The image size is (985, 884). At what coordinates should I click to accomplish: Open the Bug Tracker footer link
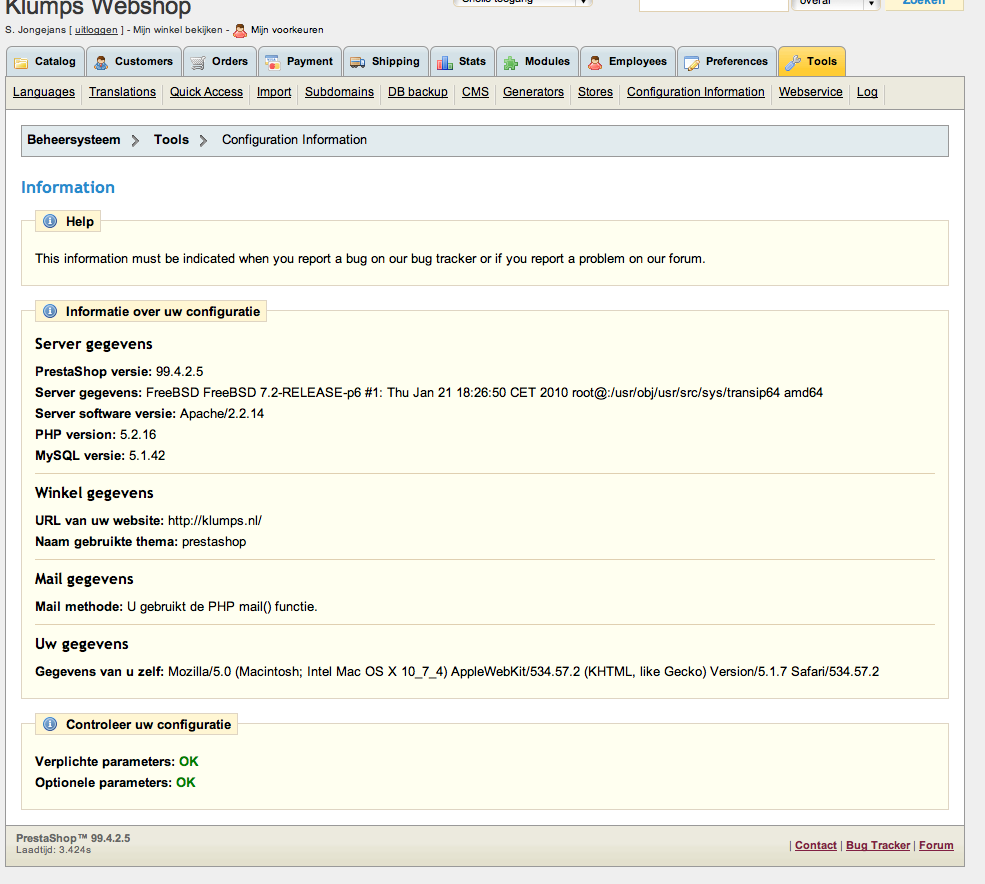[x=878, y=845]
